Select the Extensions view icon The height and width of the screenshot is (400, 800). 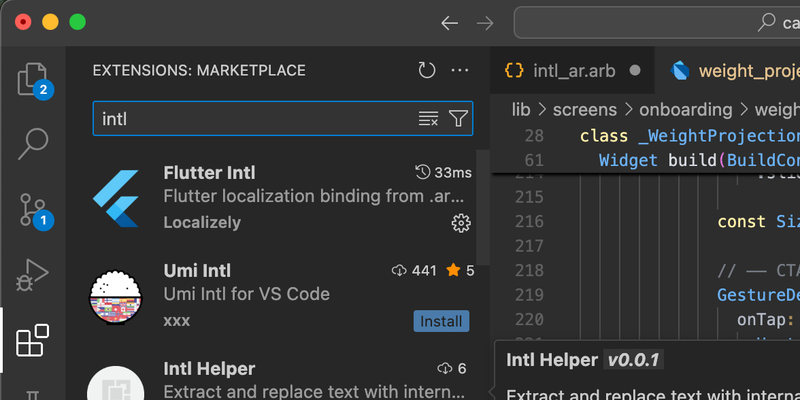coord(33,340)
